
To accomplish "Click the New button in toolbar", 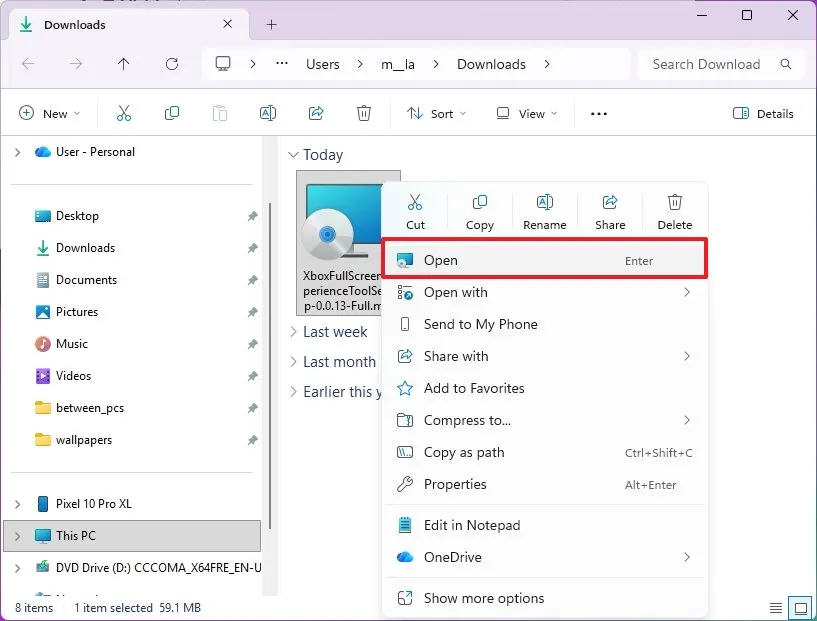I will click(x=49, y=114).
